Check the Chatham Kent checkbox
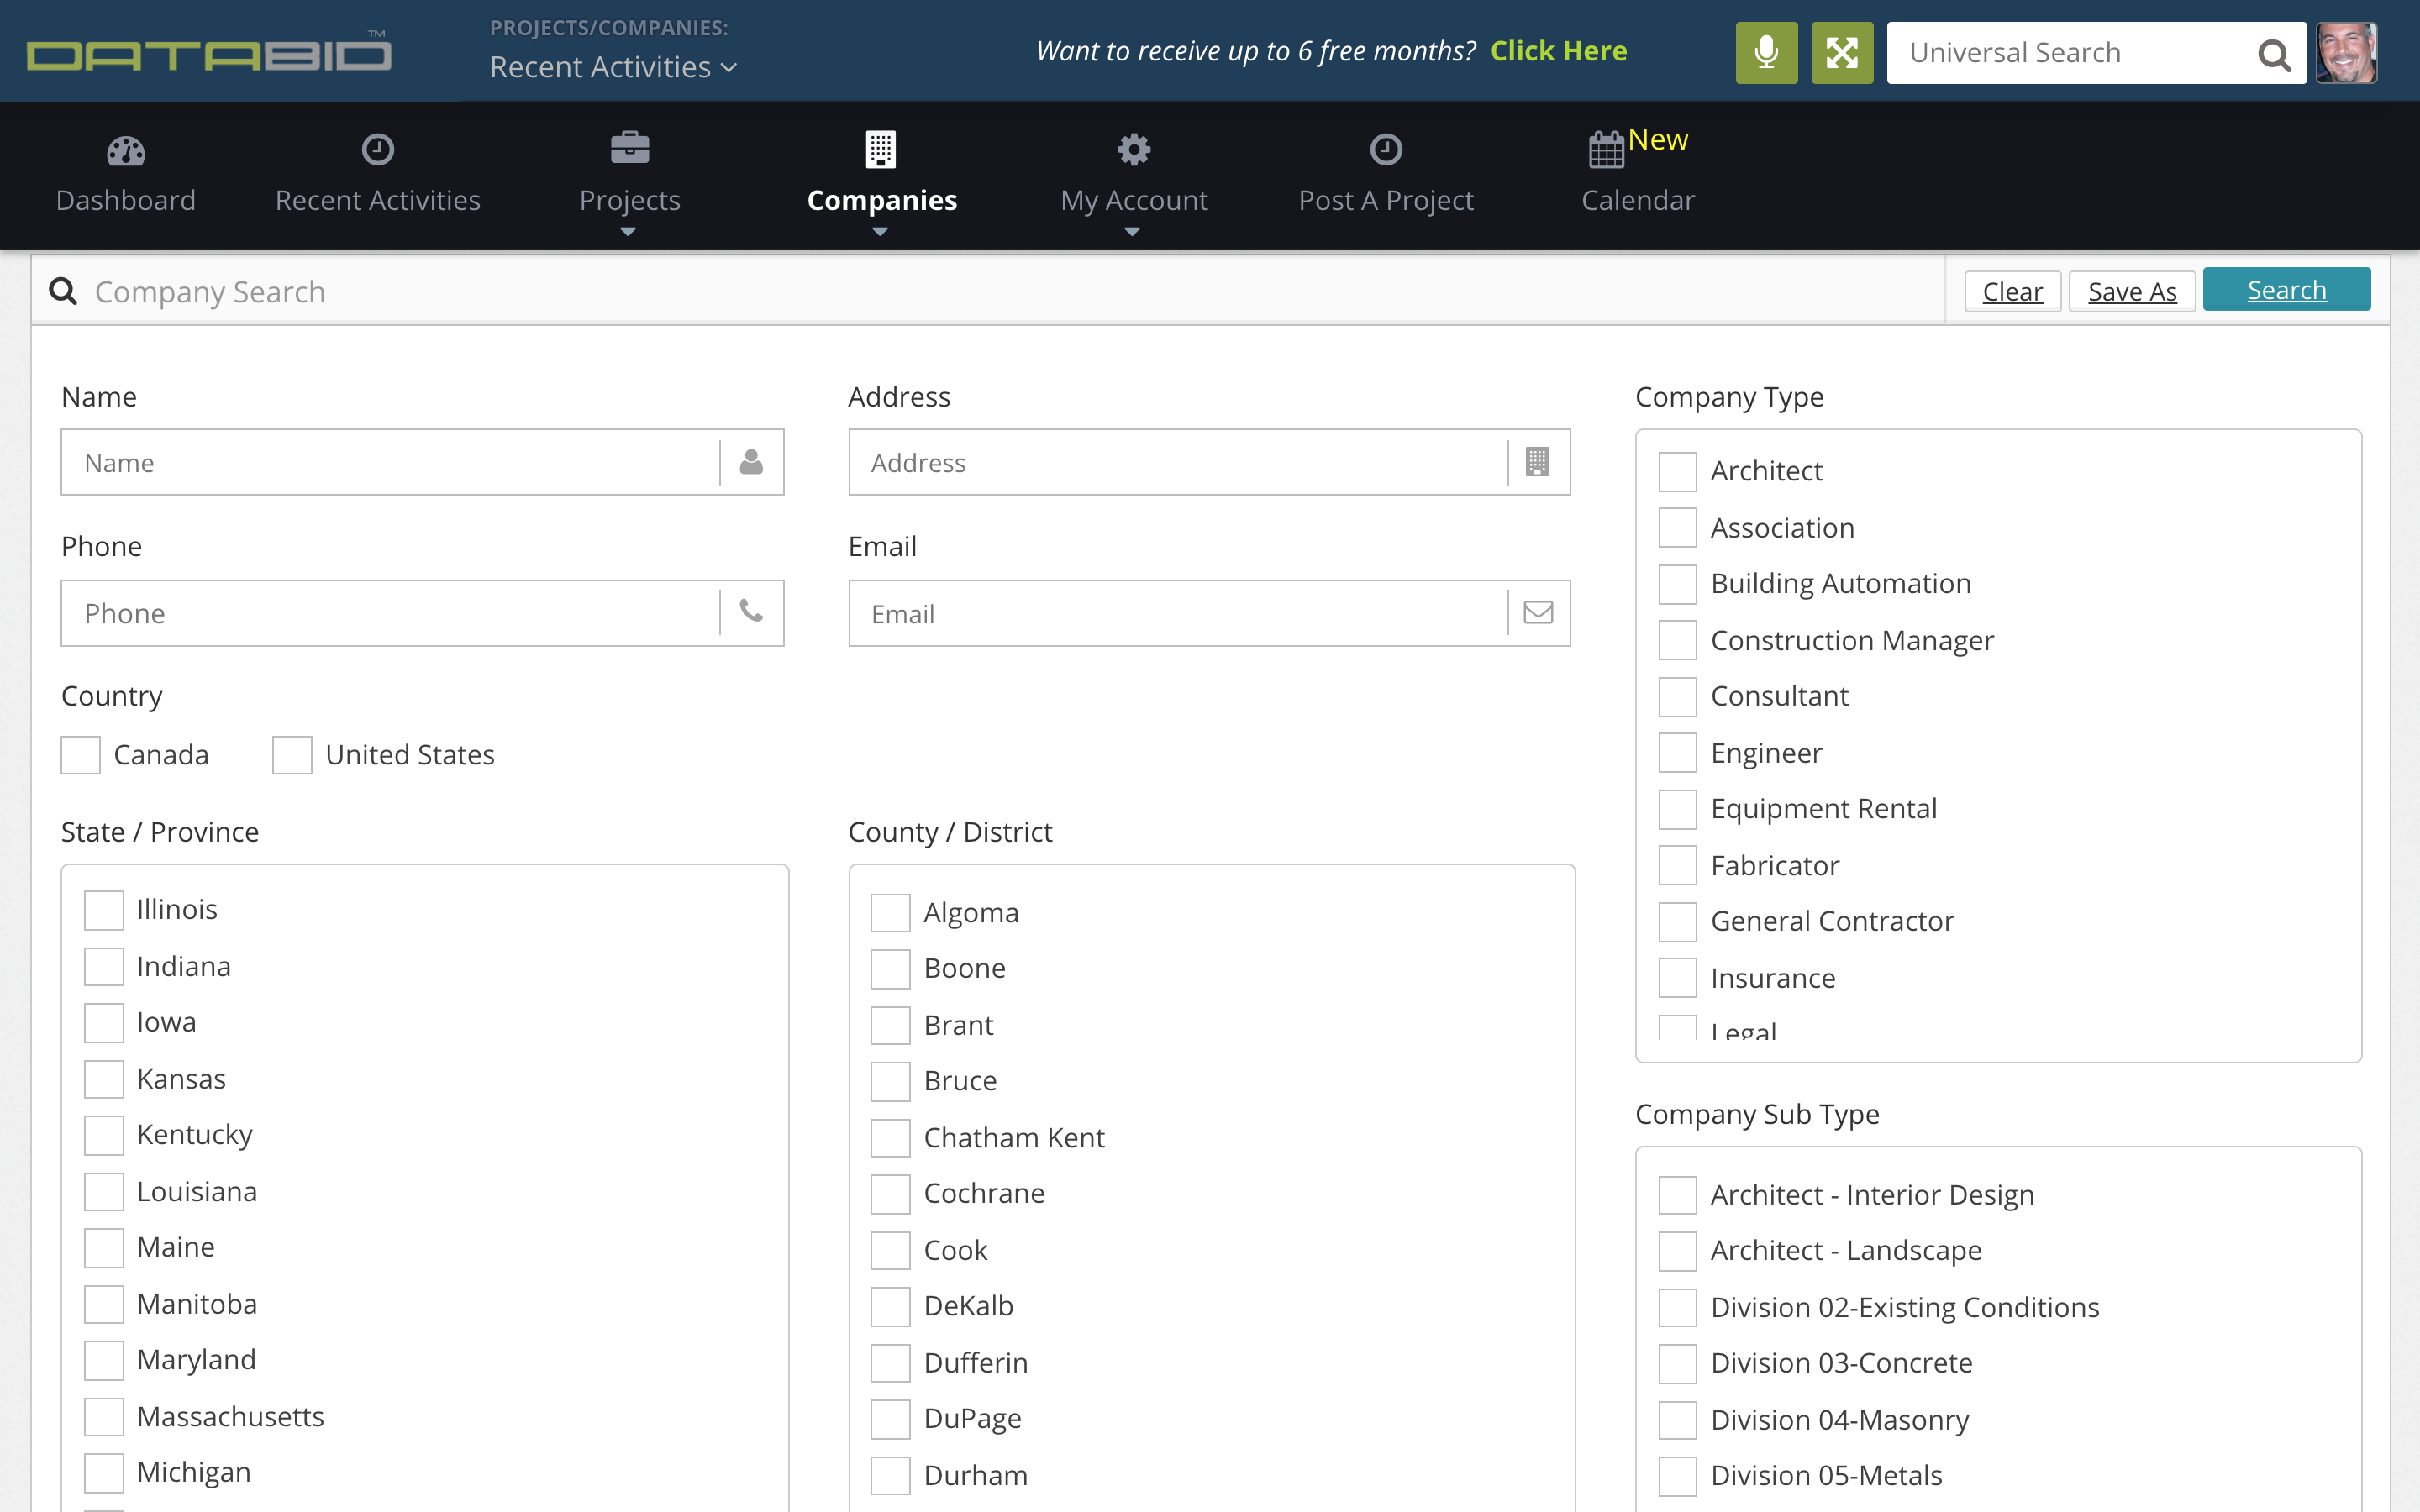The image size is (2420, 1512). point(890,1138)
